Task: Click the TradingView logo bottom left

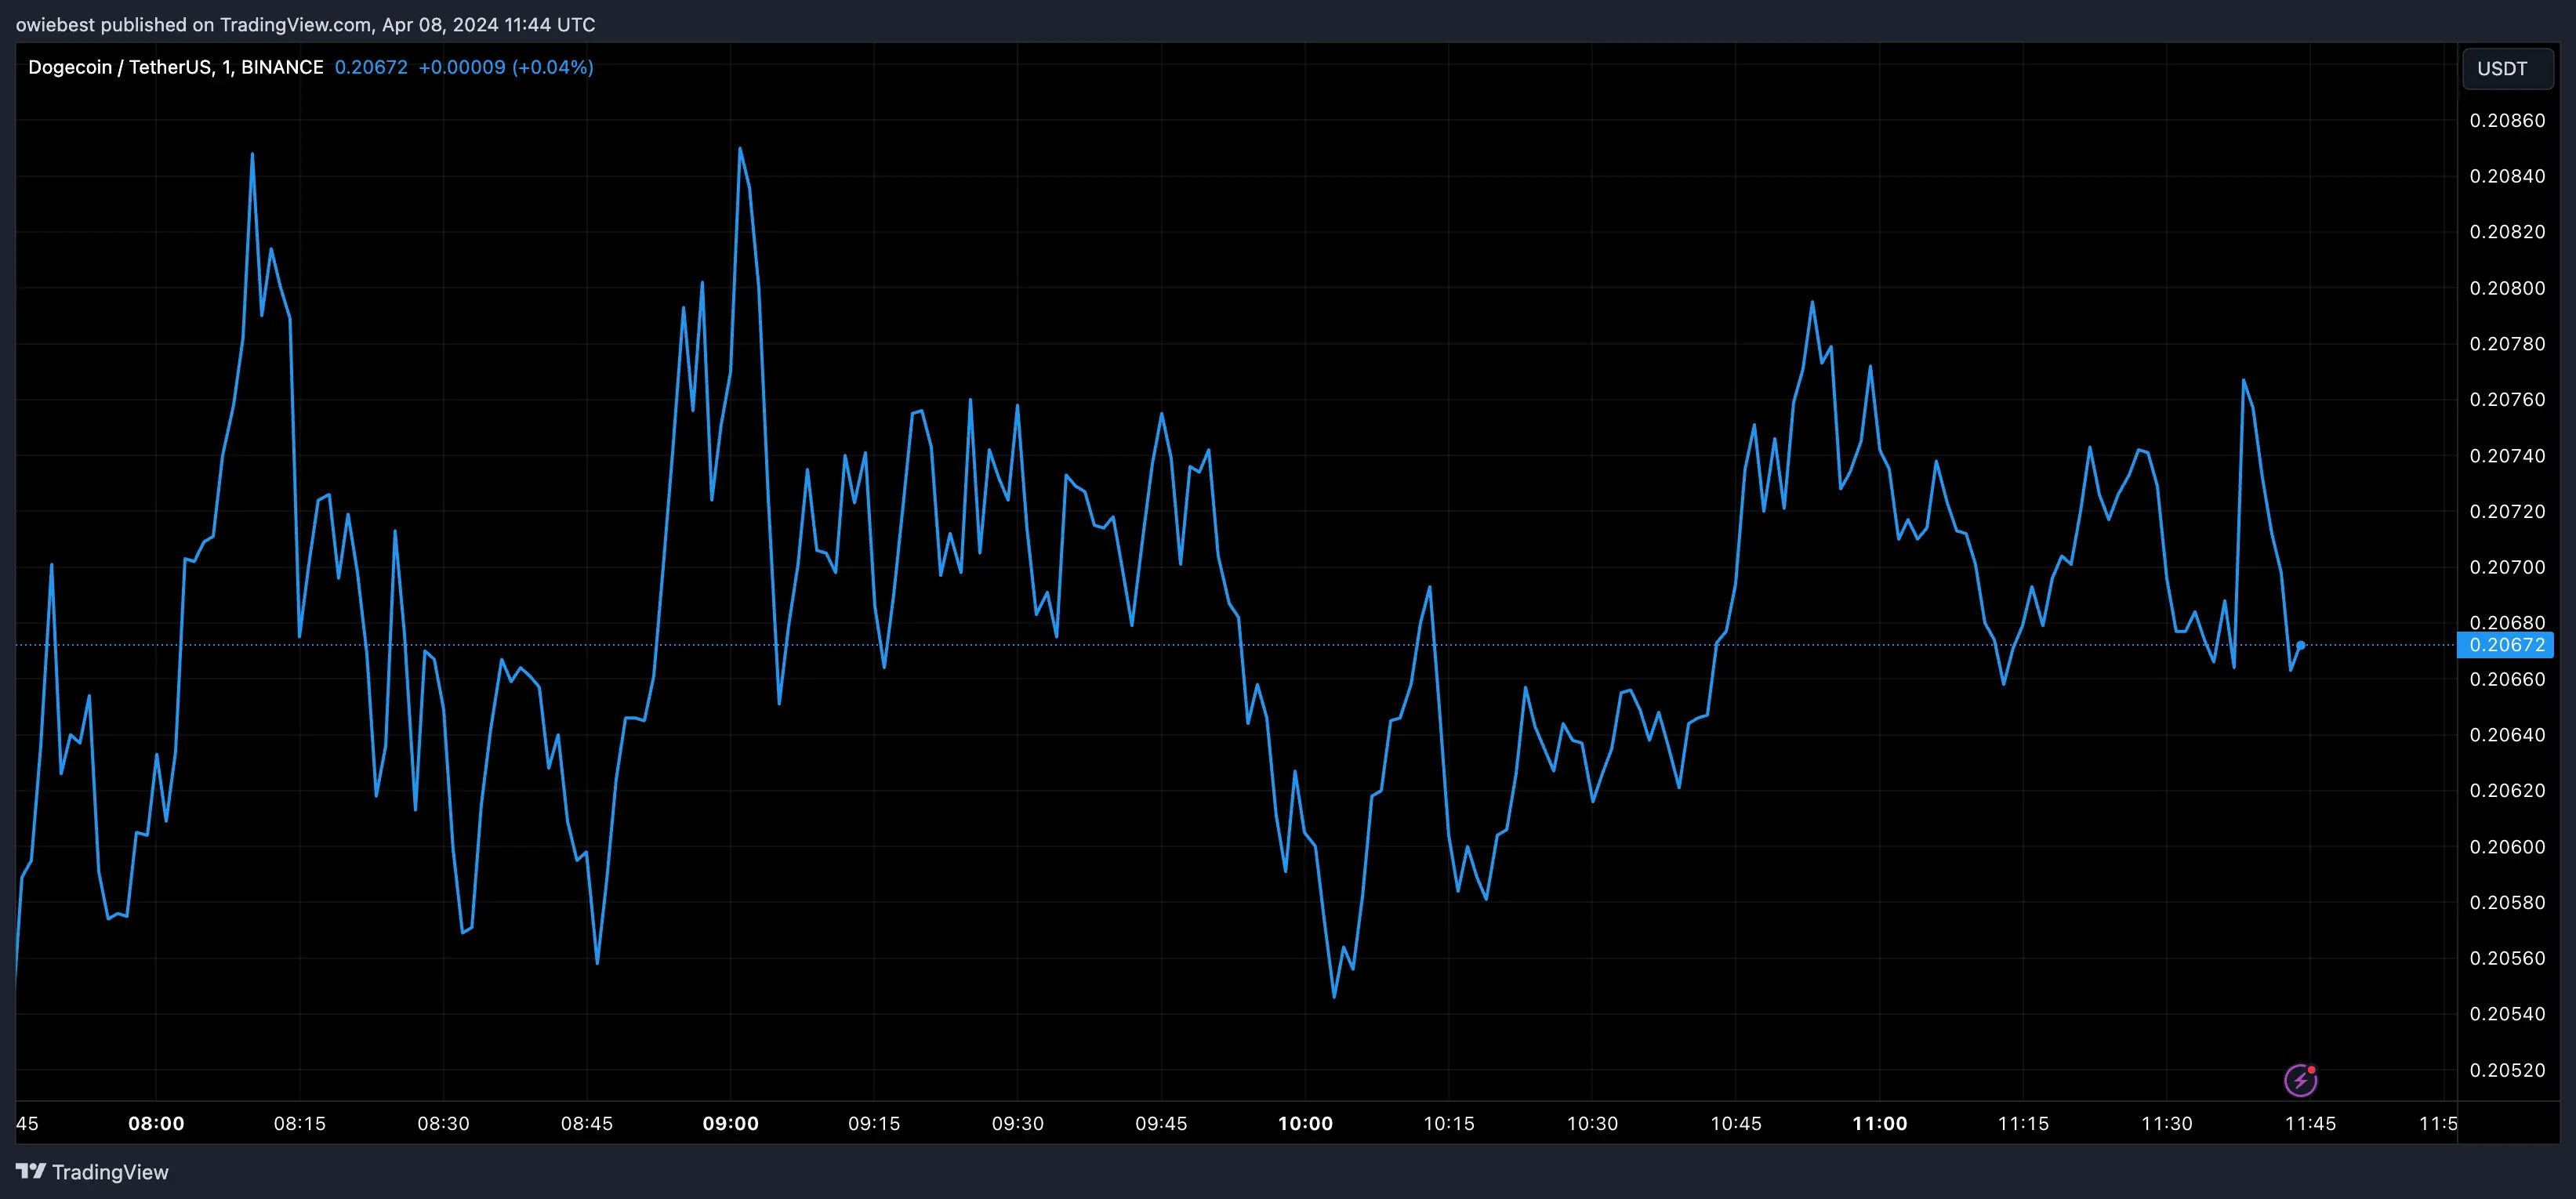Action: click(91, 1171)
